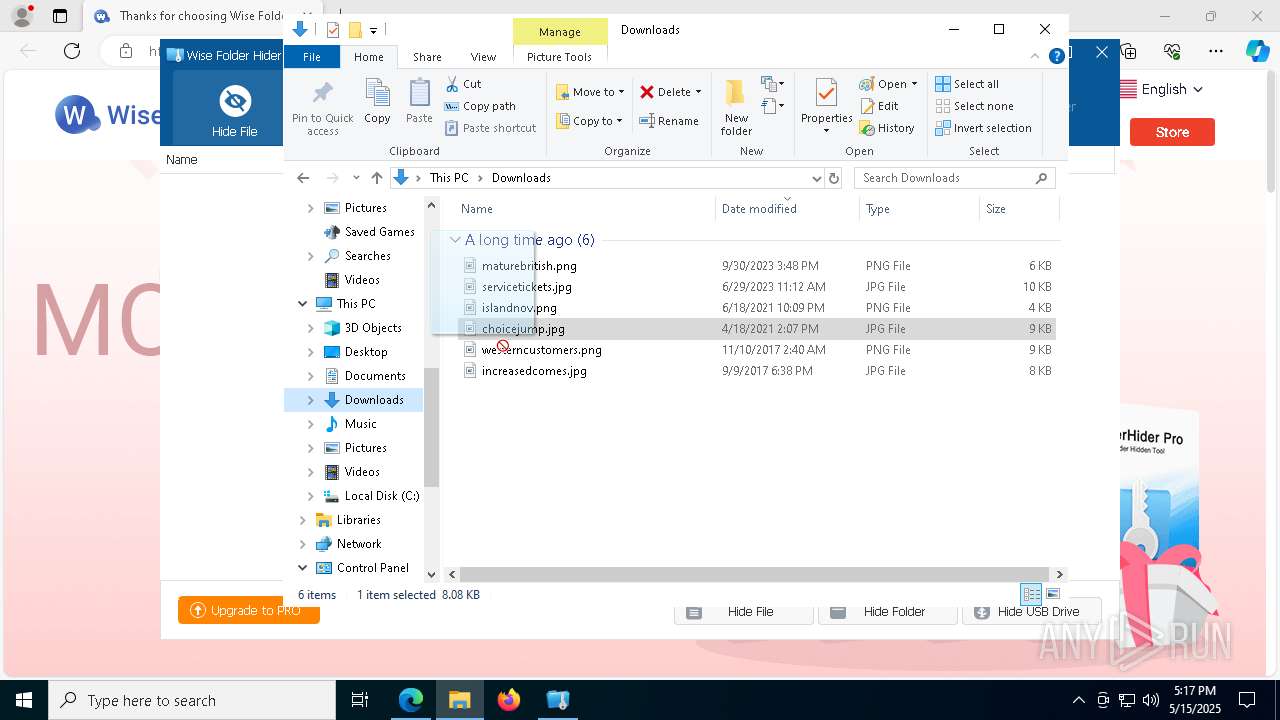Click the Pin to Quick access icon
Viewport: 1280px width, 720px height.
pos(322,93)
